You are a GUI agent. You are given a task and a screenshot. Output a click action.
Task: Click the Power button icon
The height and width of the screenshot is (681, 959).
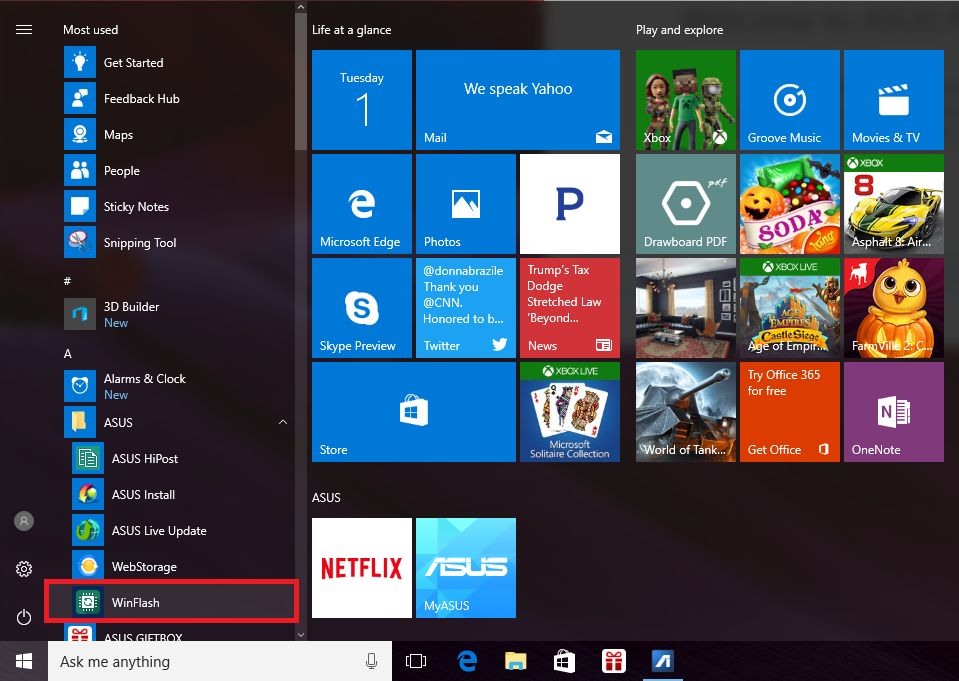[24, 617]
